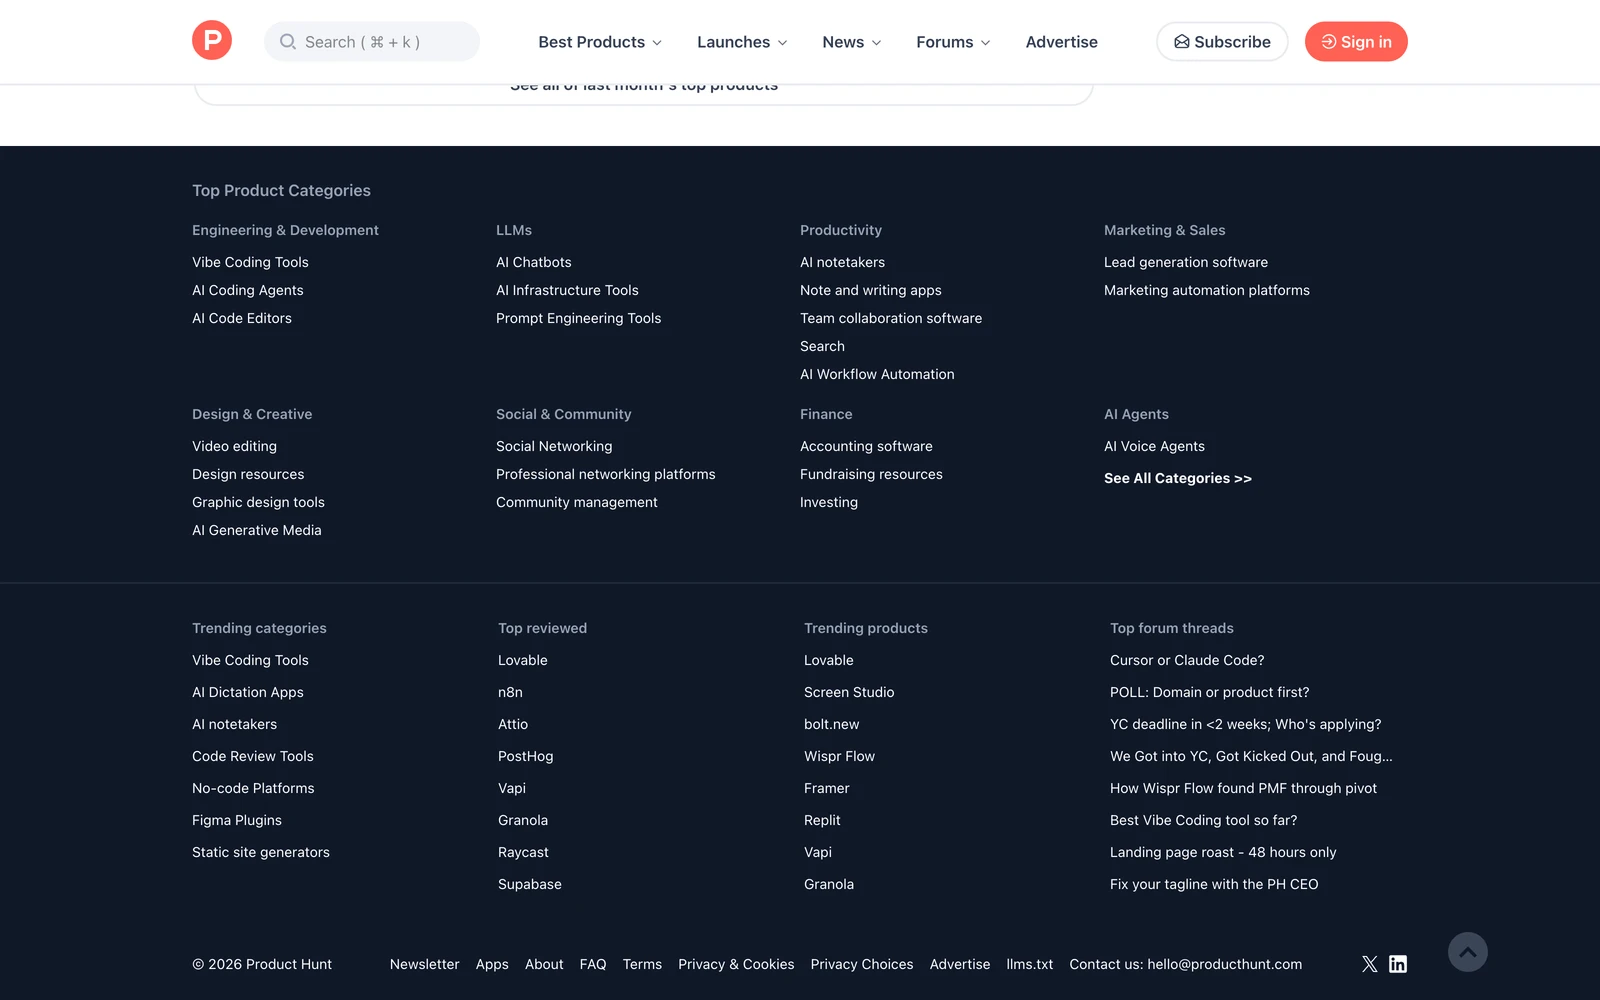
Task: Open Fundraising resources category
Action: 871,474
